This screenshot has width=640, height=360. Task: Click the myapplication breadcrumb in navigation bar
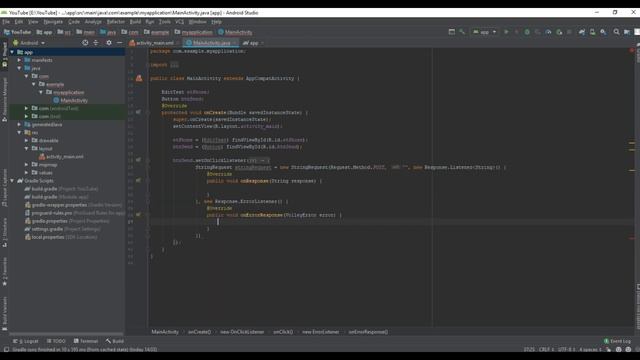pyautogui.click(x=193, y=32)
